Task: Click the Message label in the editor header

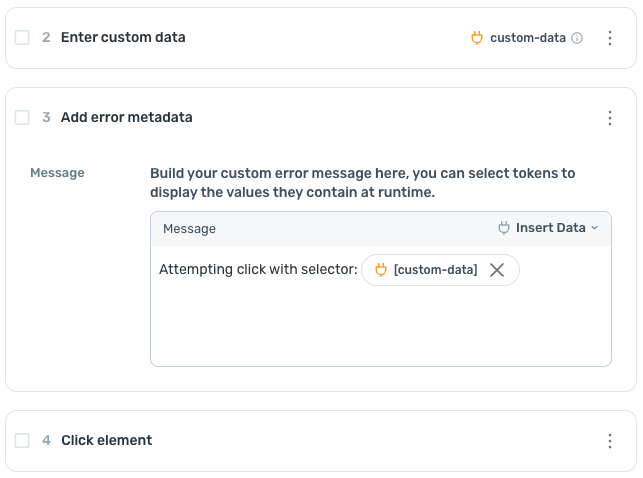Action: (x=189, y=229)
